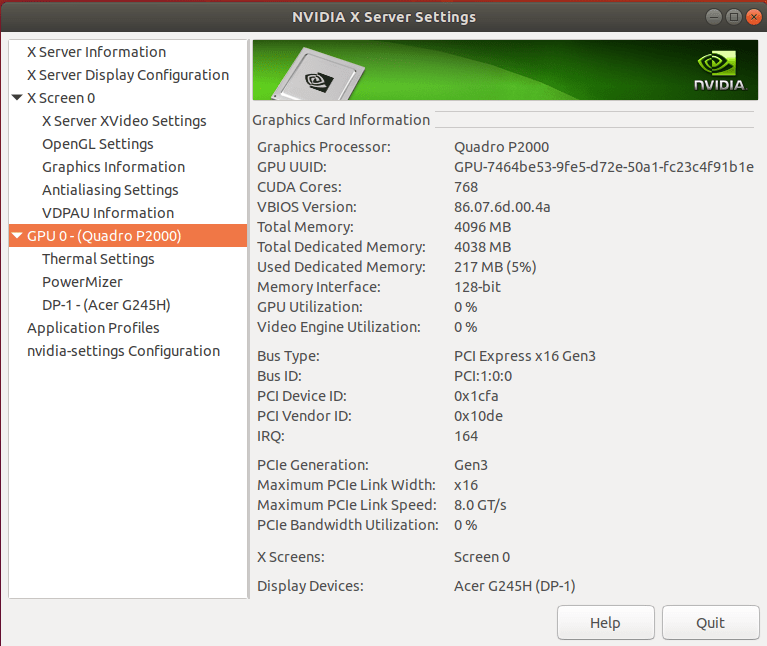The height and width of the screenshot is (646, 767).
Task: Collapse the X Screen 0 tree arrow
Action: [17, 97]
